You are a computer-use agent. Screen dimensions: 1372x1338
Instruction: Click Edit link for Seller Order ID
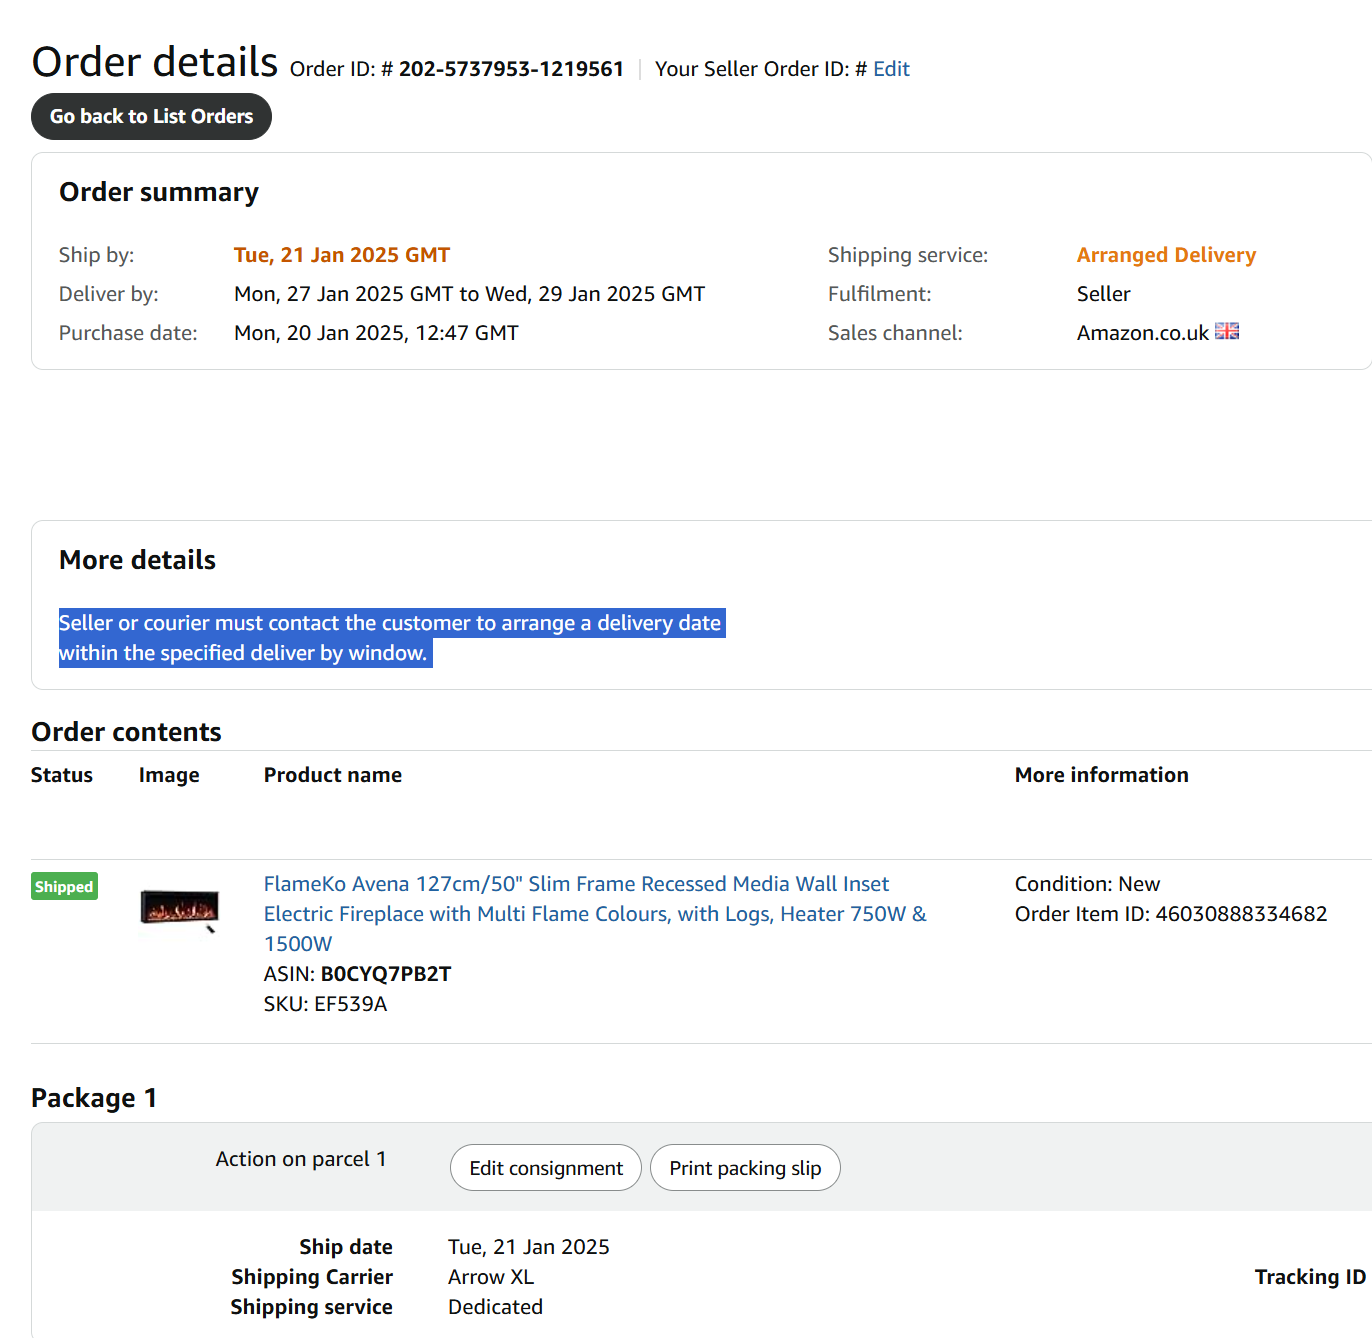click(x=891, y=69)
